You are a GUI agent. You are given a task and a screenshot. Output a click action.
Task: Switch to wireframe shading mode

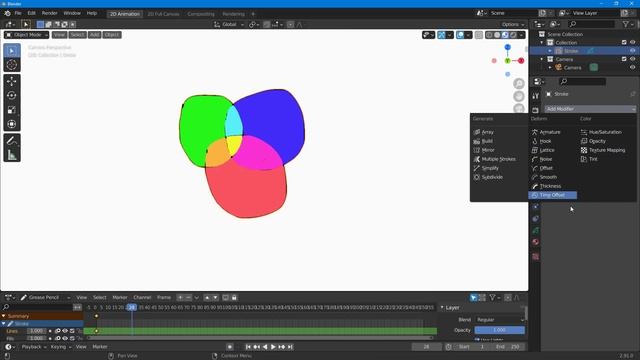[x=489, y=35]
